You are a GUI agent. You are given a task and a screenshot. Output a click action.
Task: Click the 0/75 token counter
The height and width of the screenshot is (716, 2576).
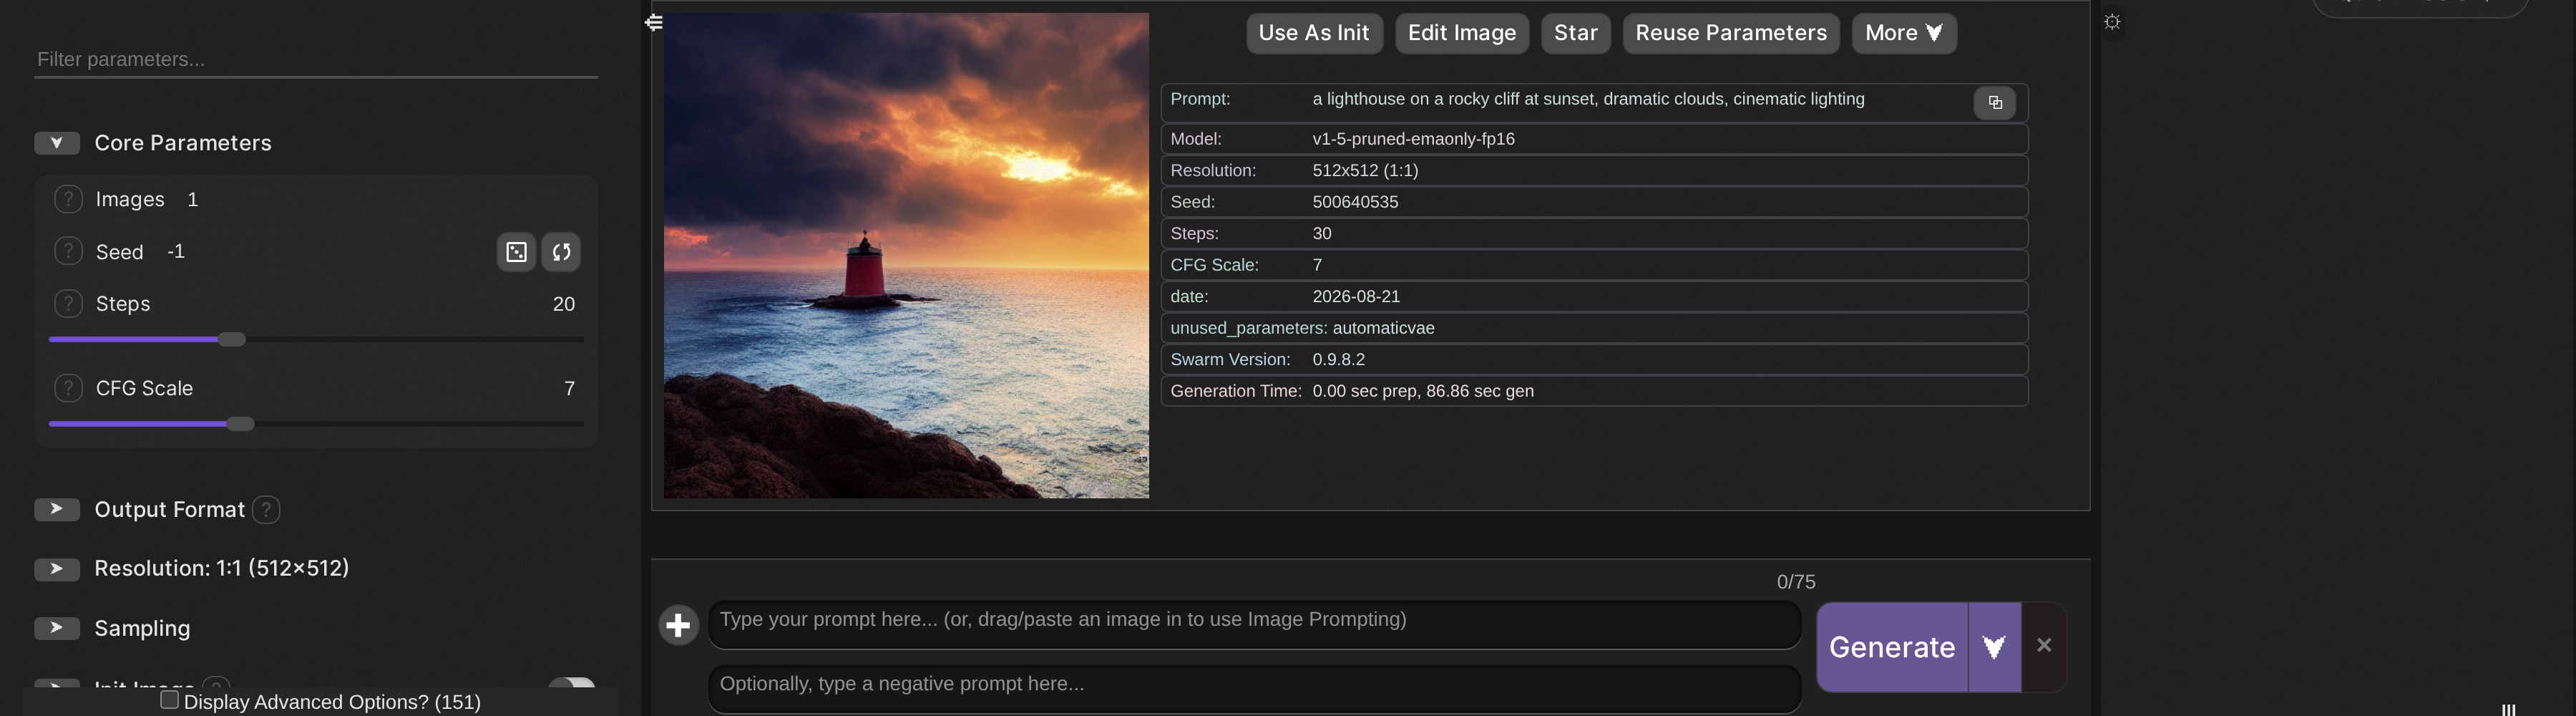pos(1796,582)
